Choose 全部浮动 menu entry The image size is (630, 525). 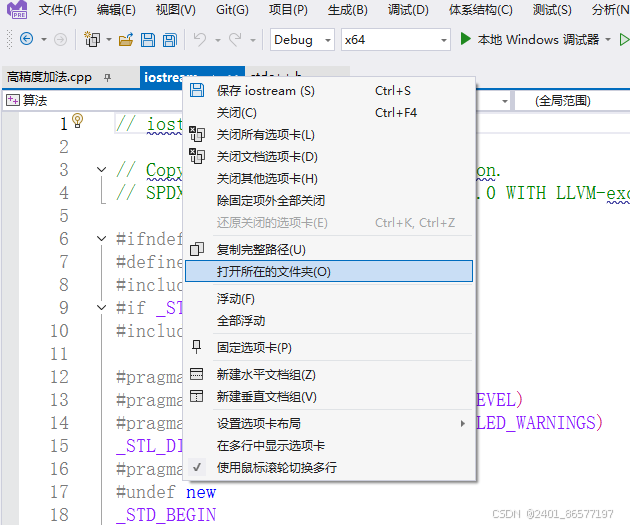[329, 321]
